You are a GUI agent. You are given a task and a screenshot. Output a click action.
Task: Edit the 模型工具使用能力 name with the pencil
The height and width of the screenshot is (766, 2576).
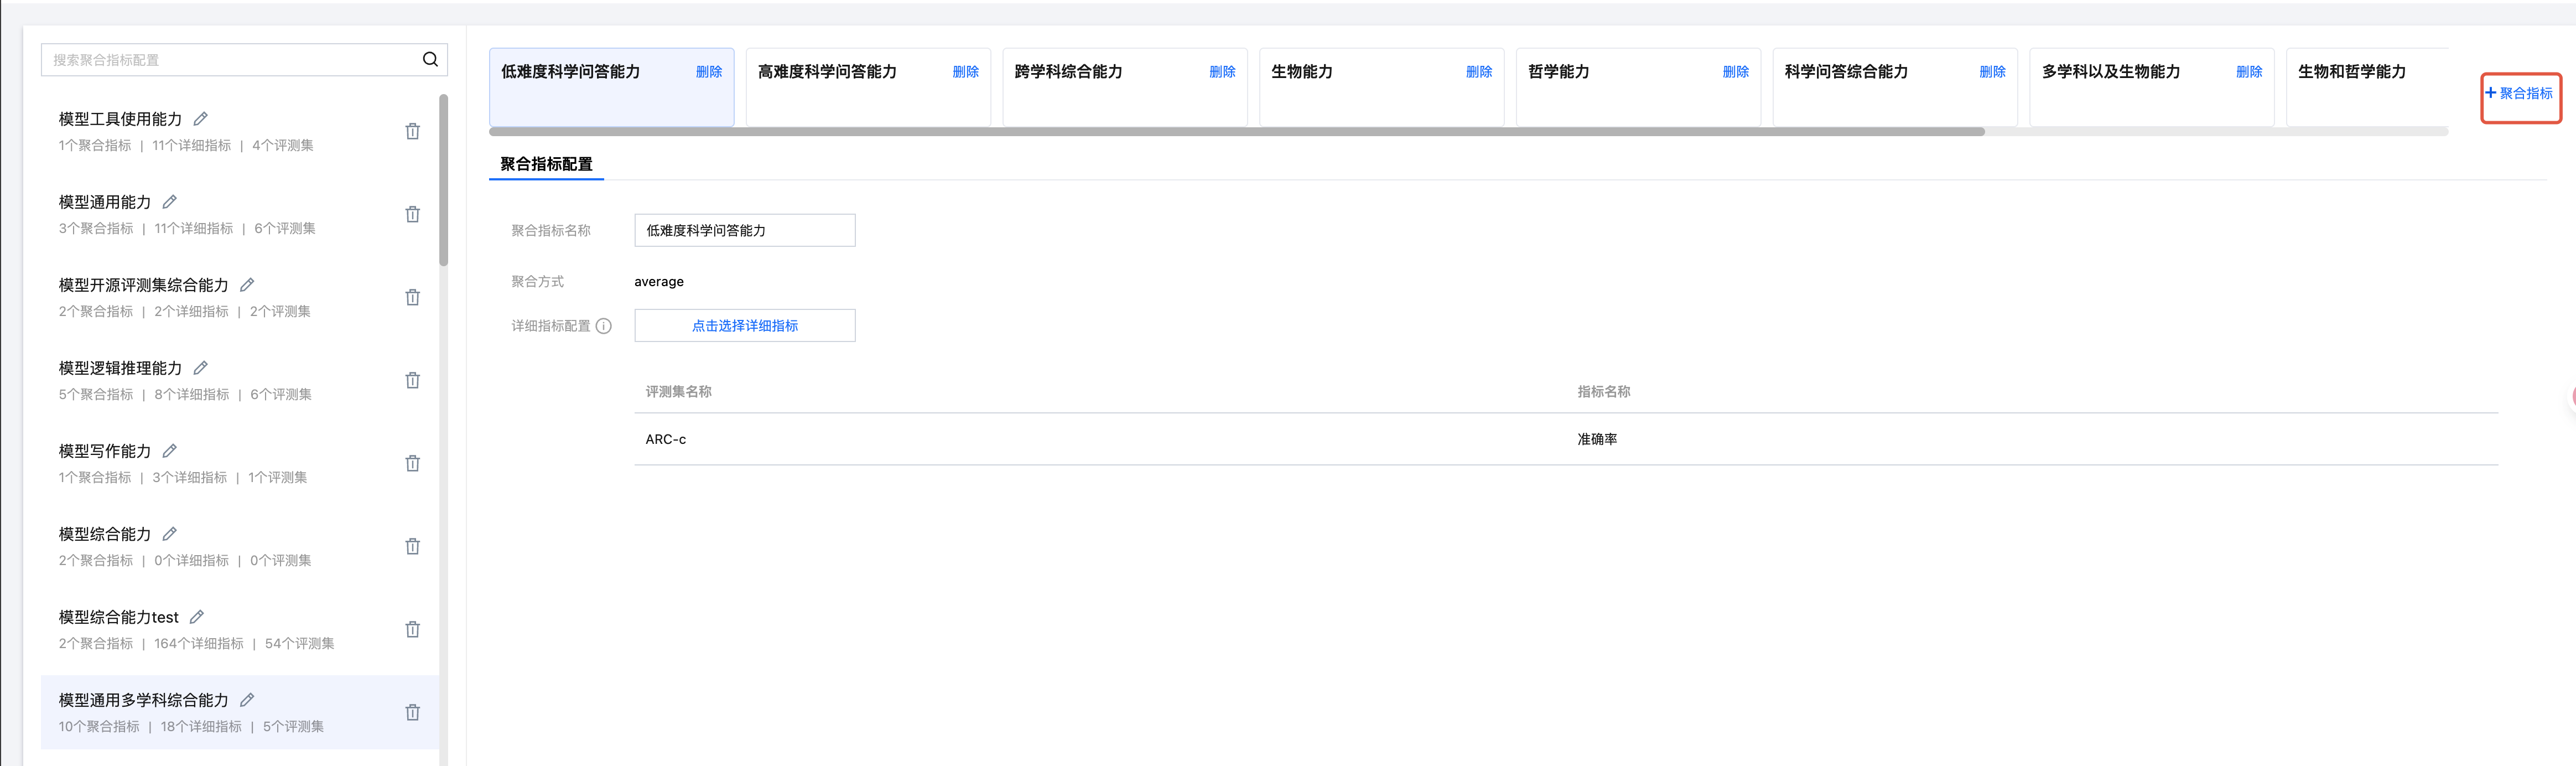(x=201, y=119)
